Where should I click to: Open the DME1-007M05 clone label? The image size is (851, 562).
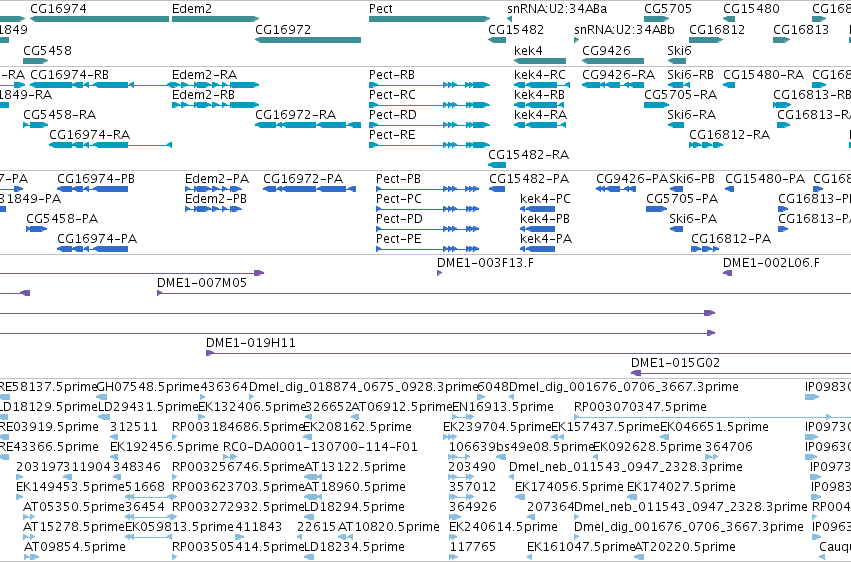201,283
